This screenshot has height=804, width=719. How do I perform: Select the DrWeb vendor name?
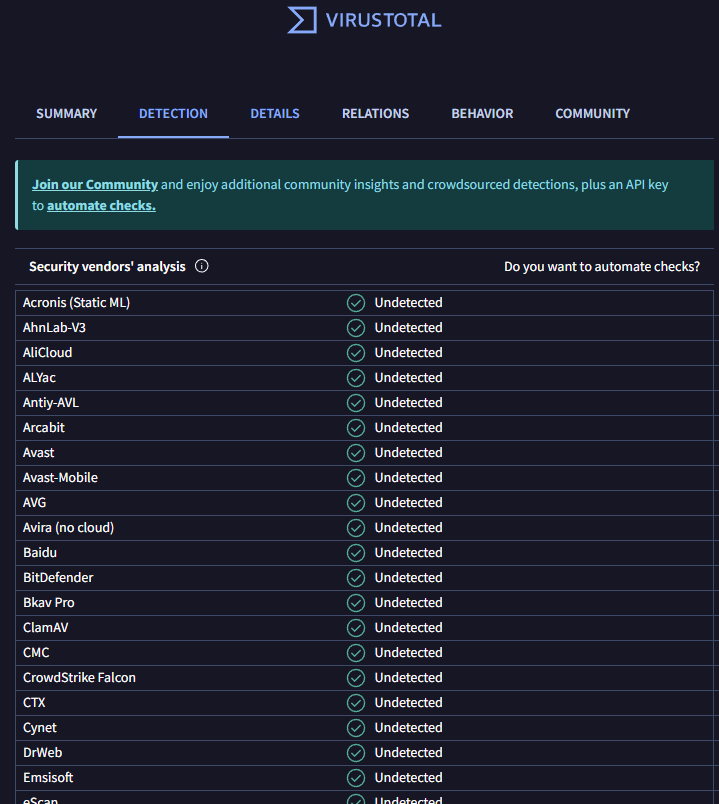(43, 753)
